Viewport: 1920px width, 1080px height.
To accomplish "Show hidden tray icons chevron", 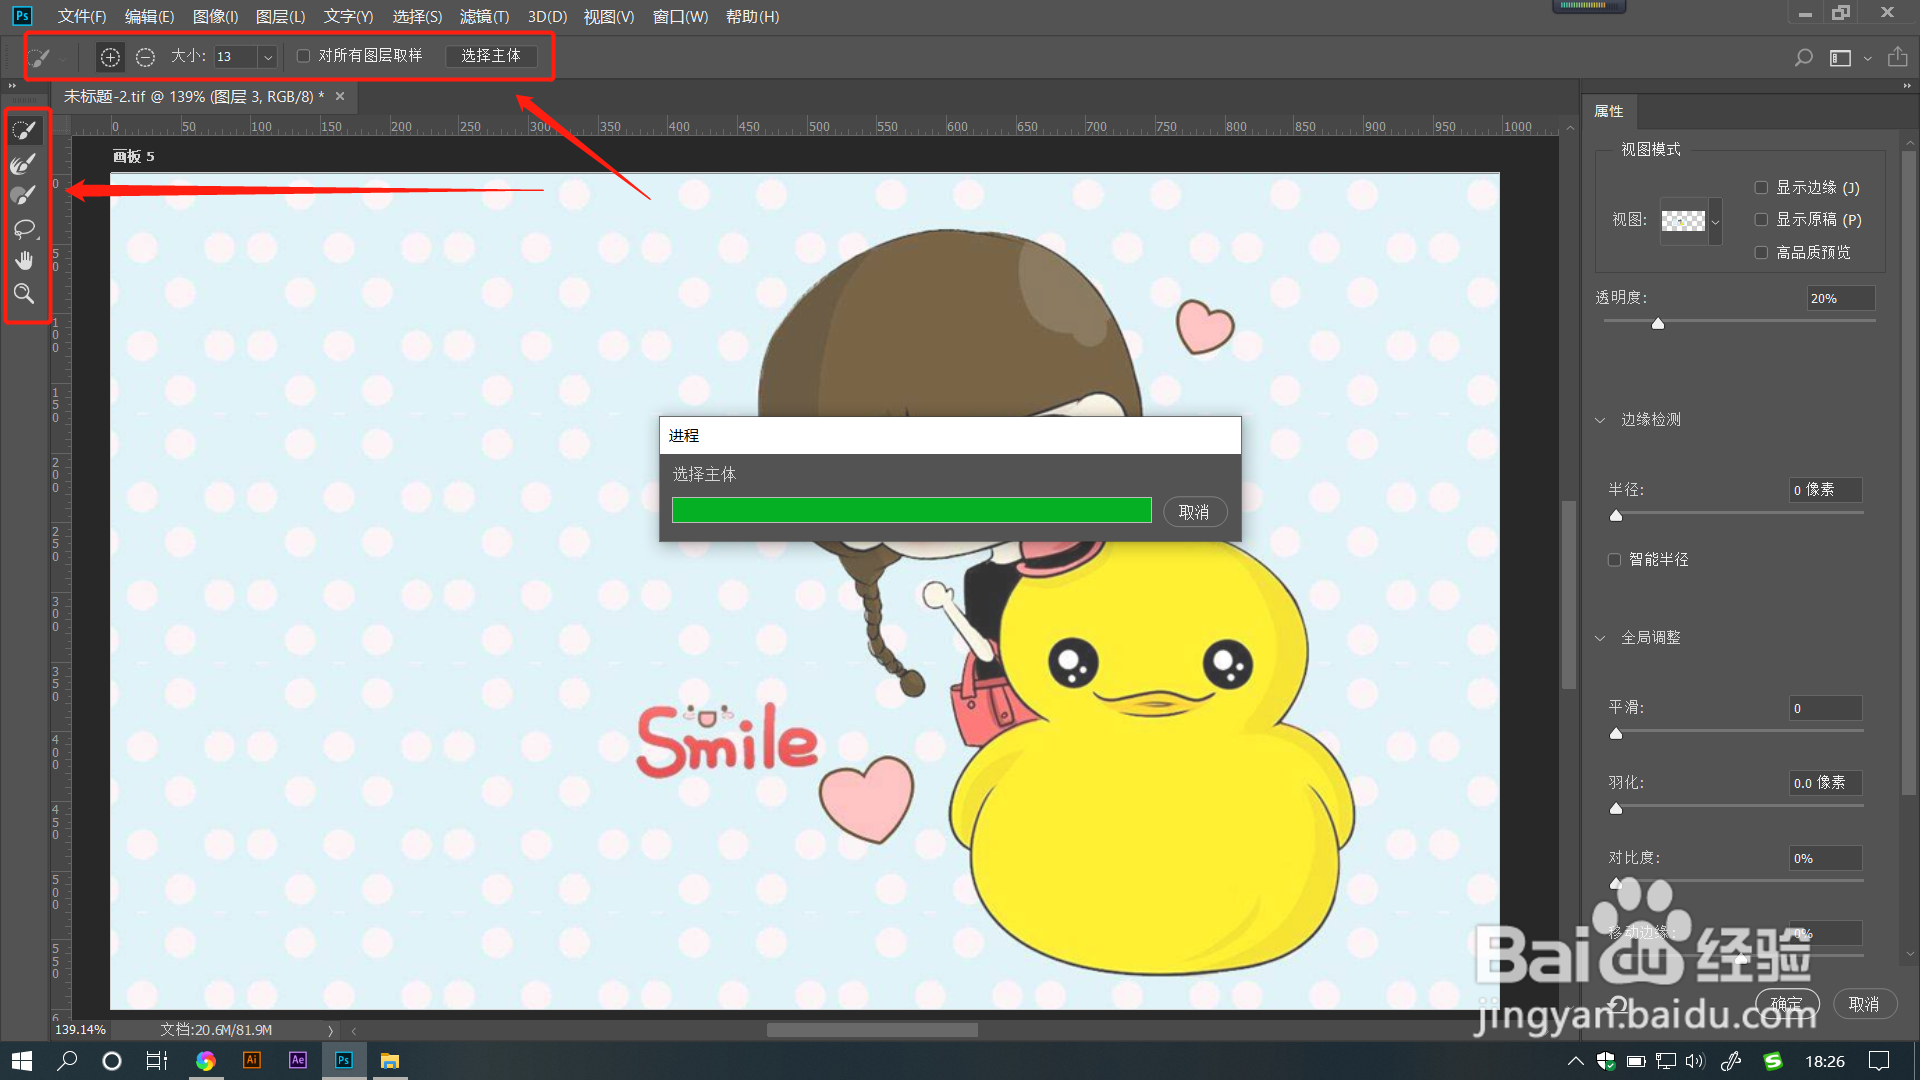I will (x=1575, y=1061).
